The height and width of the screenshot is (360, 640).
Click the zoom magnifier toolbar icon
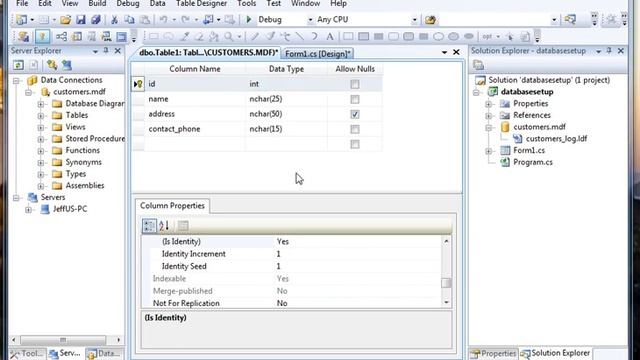pyautogui.click(x=229, y=37)
